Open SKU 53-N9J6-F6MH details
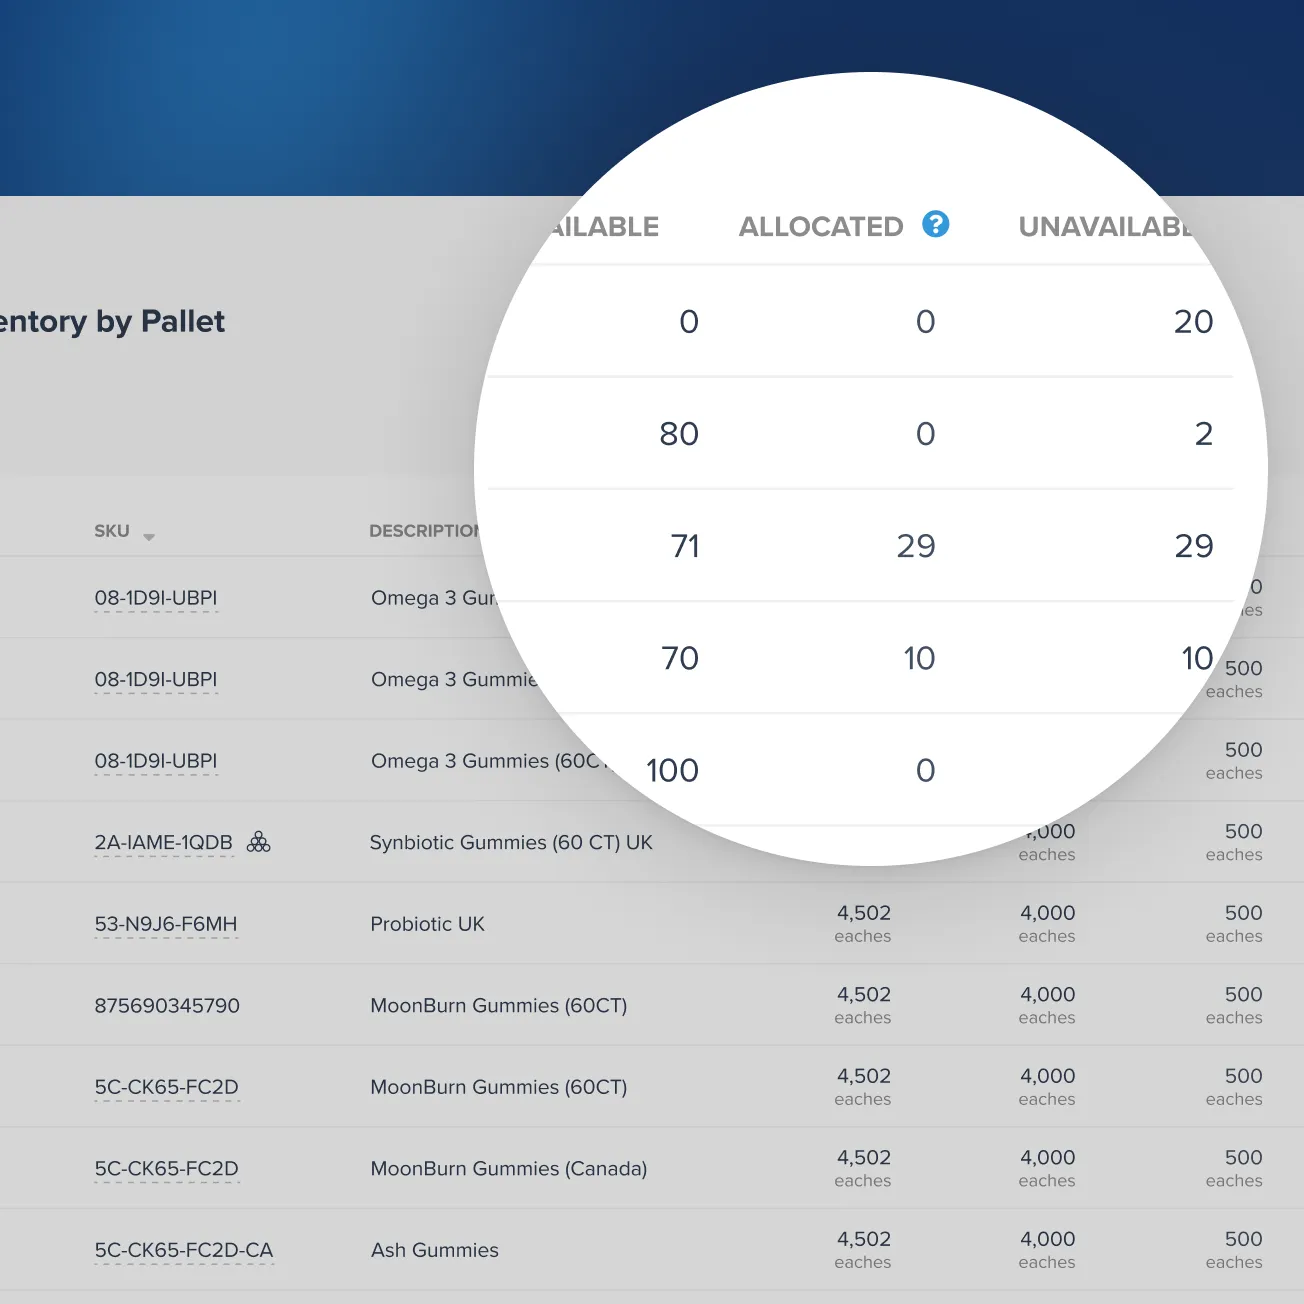Viewport: 1304px width, 1304px height. click(166, 924)
